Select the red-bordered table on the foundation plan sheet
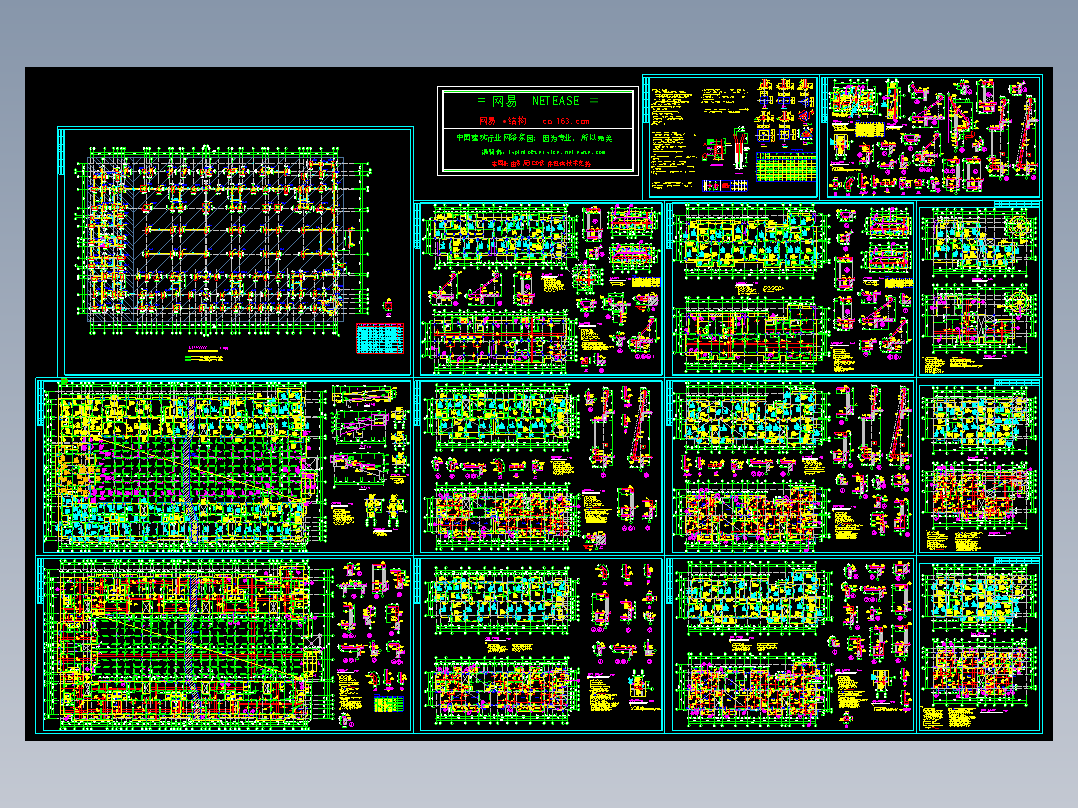This screenshot has width=1078, height=808. click(x=380, y=338)
